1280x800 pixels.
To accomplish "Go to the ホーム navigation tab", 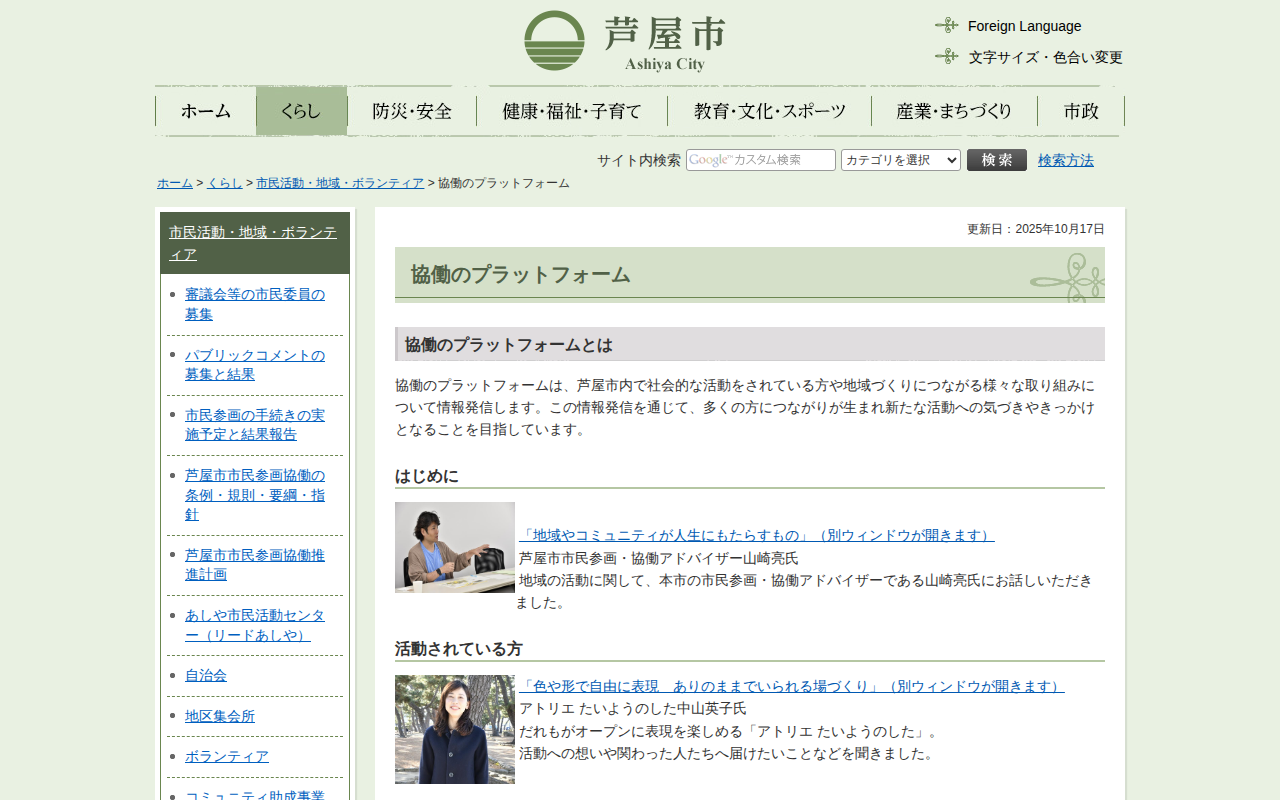I will click(206, 111).
